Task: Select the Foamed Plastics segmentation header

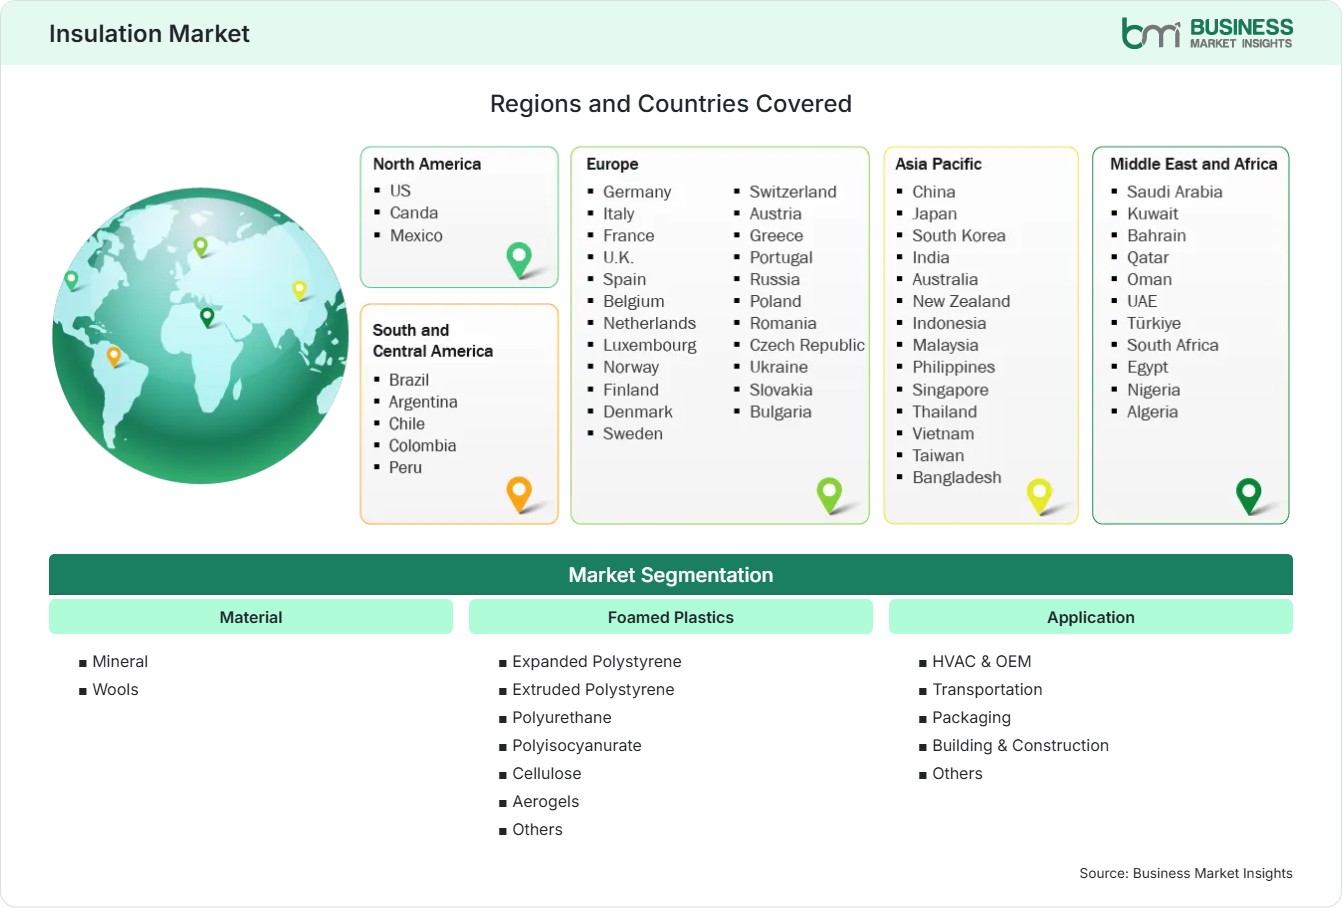Action: pyautogui.click(x=671, y=617)
